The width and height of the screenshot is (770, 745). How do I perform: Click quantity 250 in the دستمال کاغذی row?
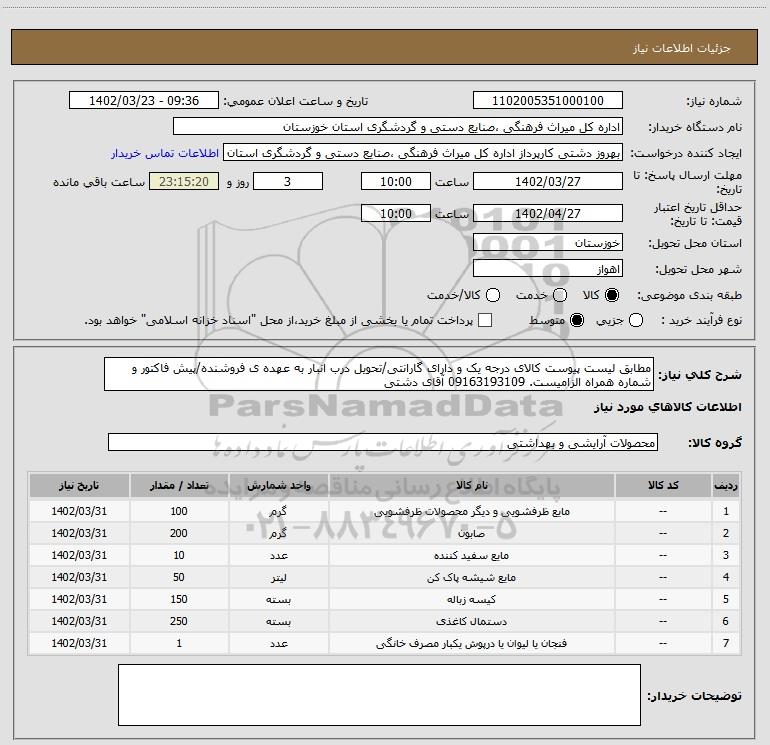pyautogui.click(x=179, y=621)
